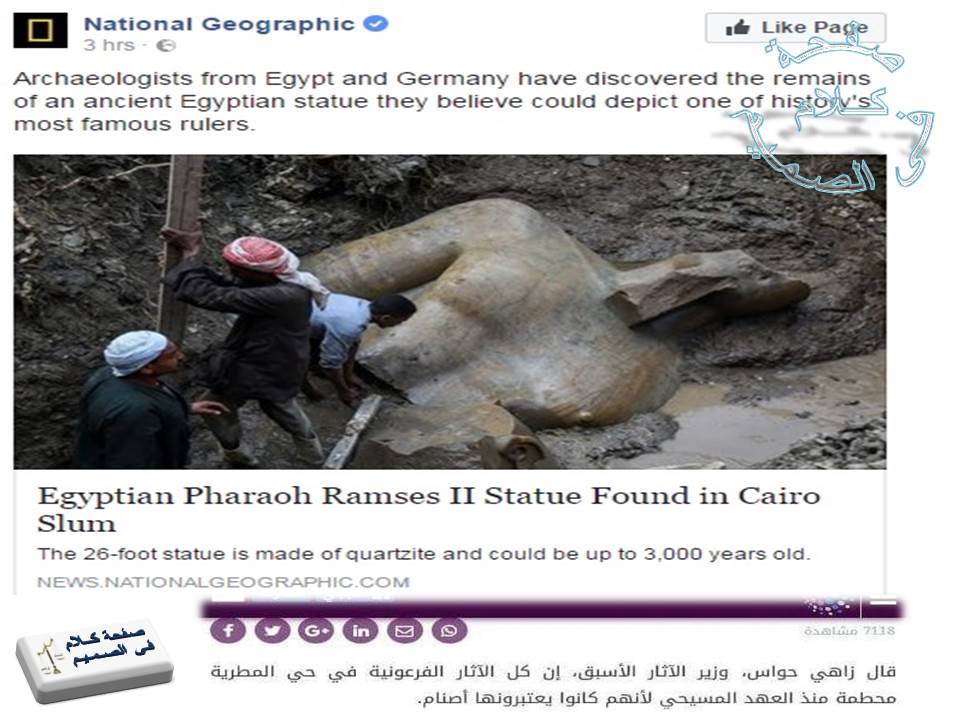Click the 3 hrs timestamp
Viewport: 960px width, 720px height.
click(x=109, y=45)
